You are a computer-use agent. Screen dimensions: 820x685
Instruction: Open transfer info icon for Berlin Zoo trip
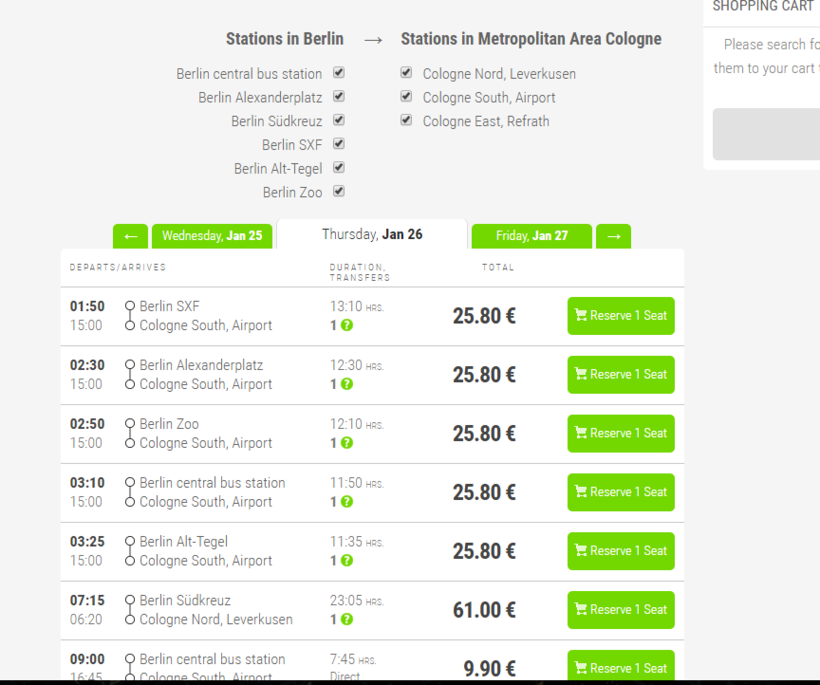347,443
